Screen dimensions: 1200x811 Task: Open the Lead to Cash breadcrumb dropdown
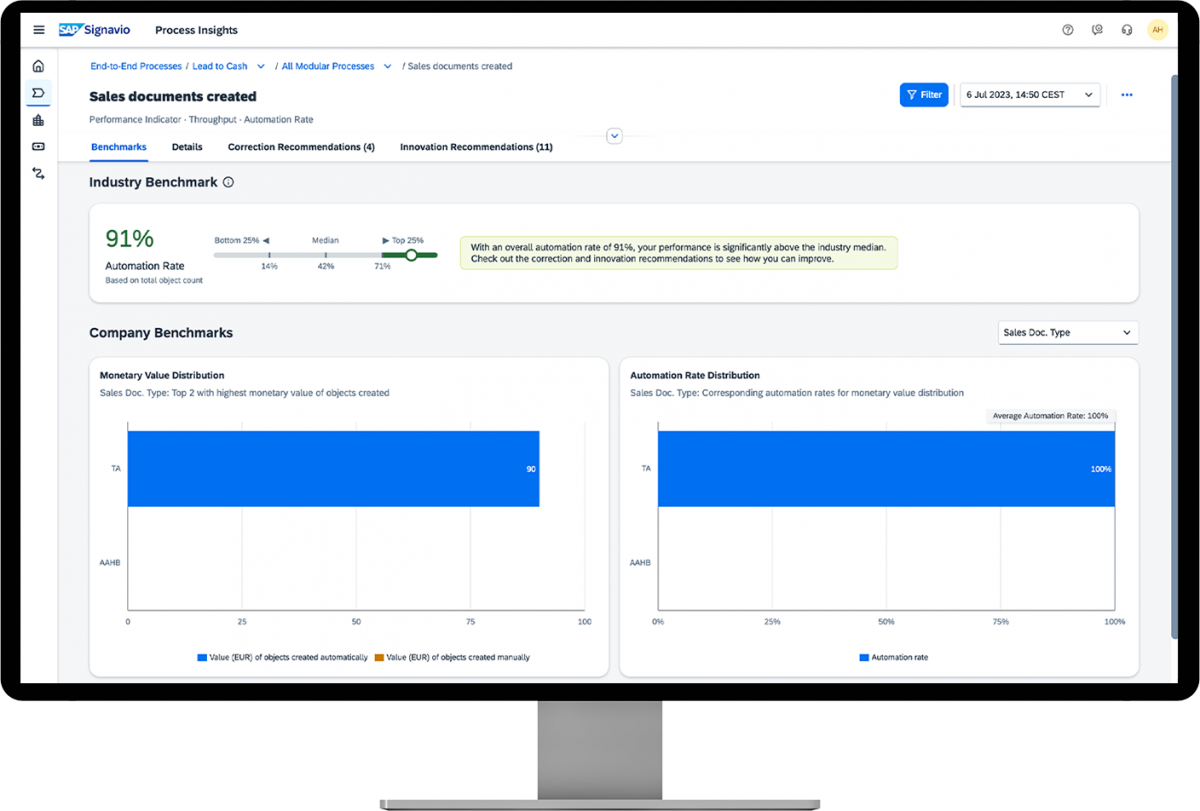pos(259,66)
